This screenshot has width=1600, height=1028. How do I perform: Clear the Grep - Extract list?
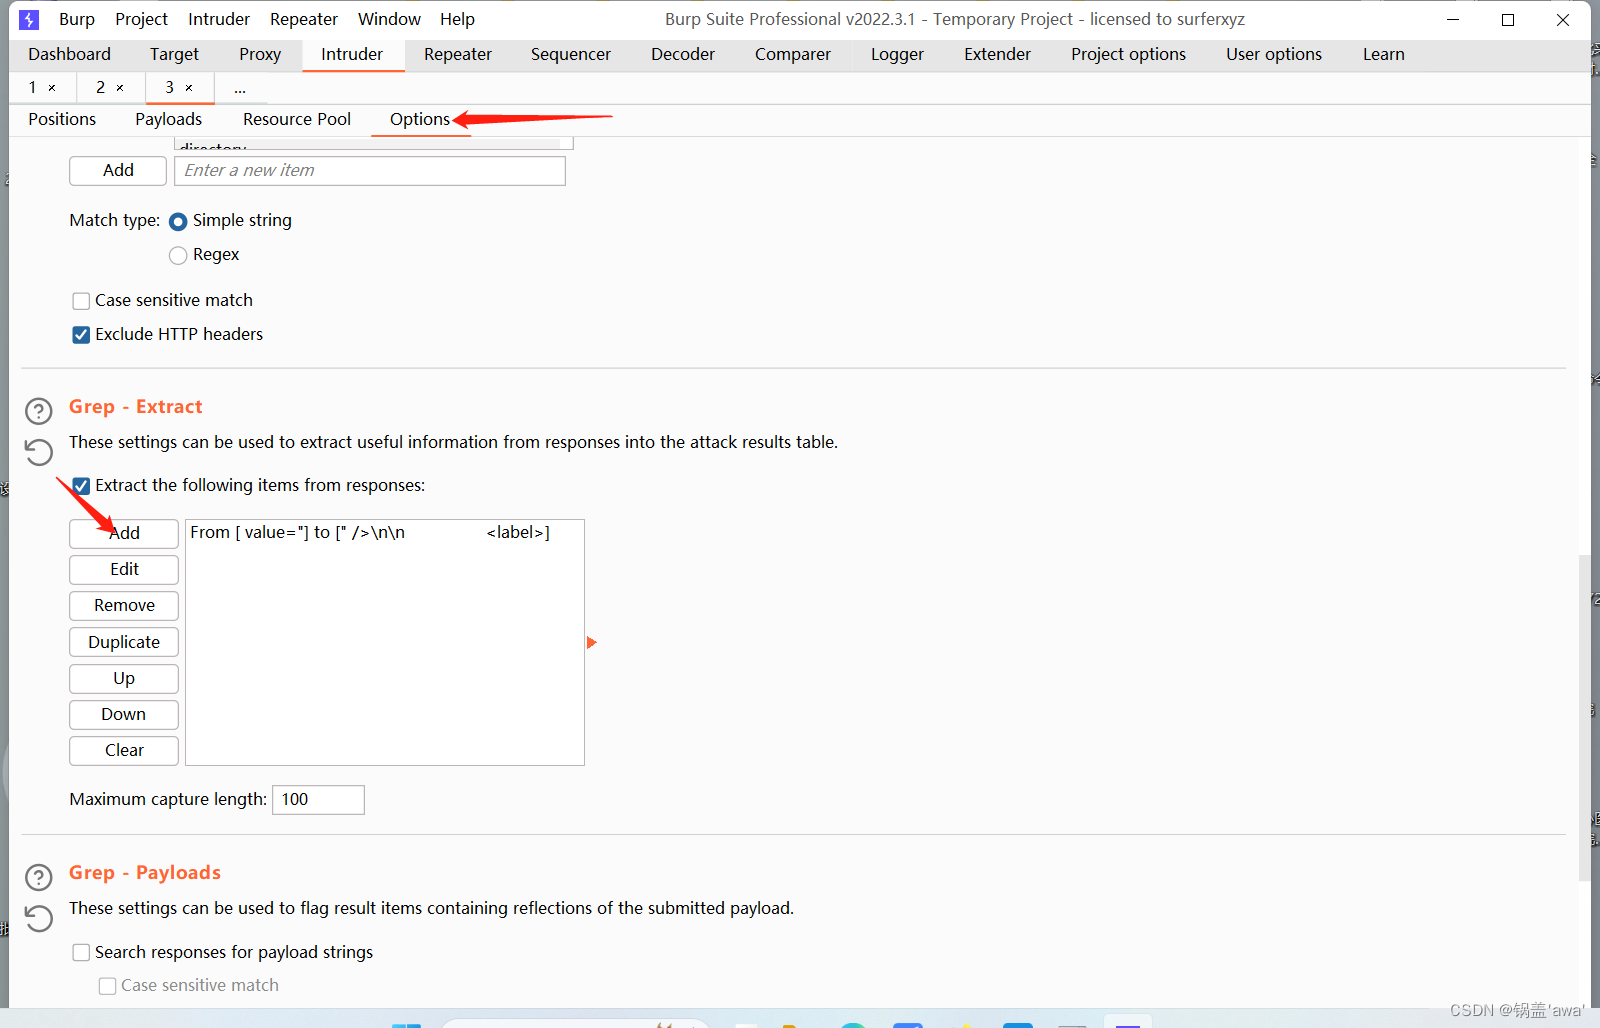124,750
